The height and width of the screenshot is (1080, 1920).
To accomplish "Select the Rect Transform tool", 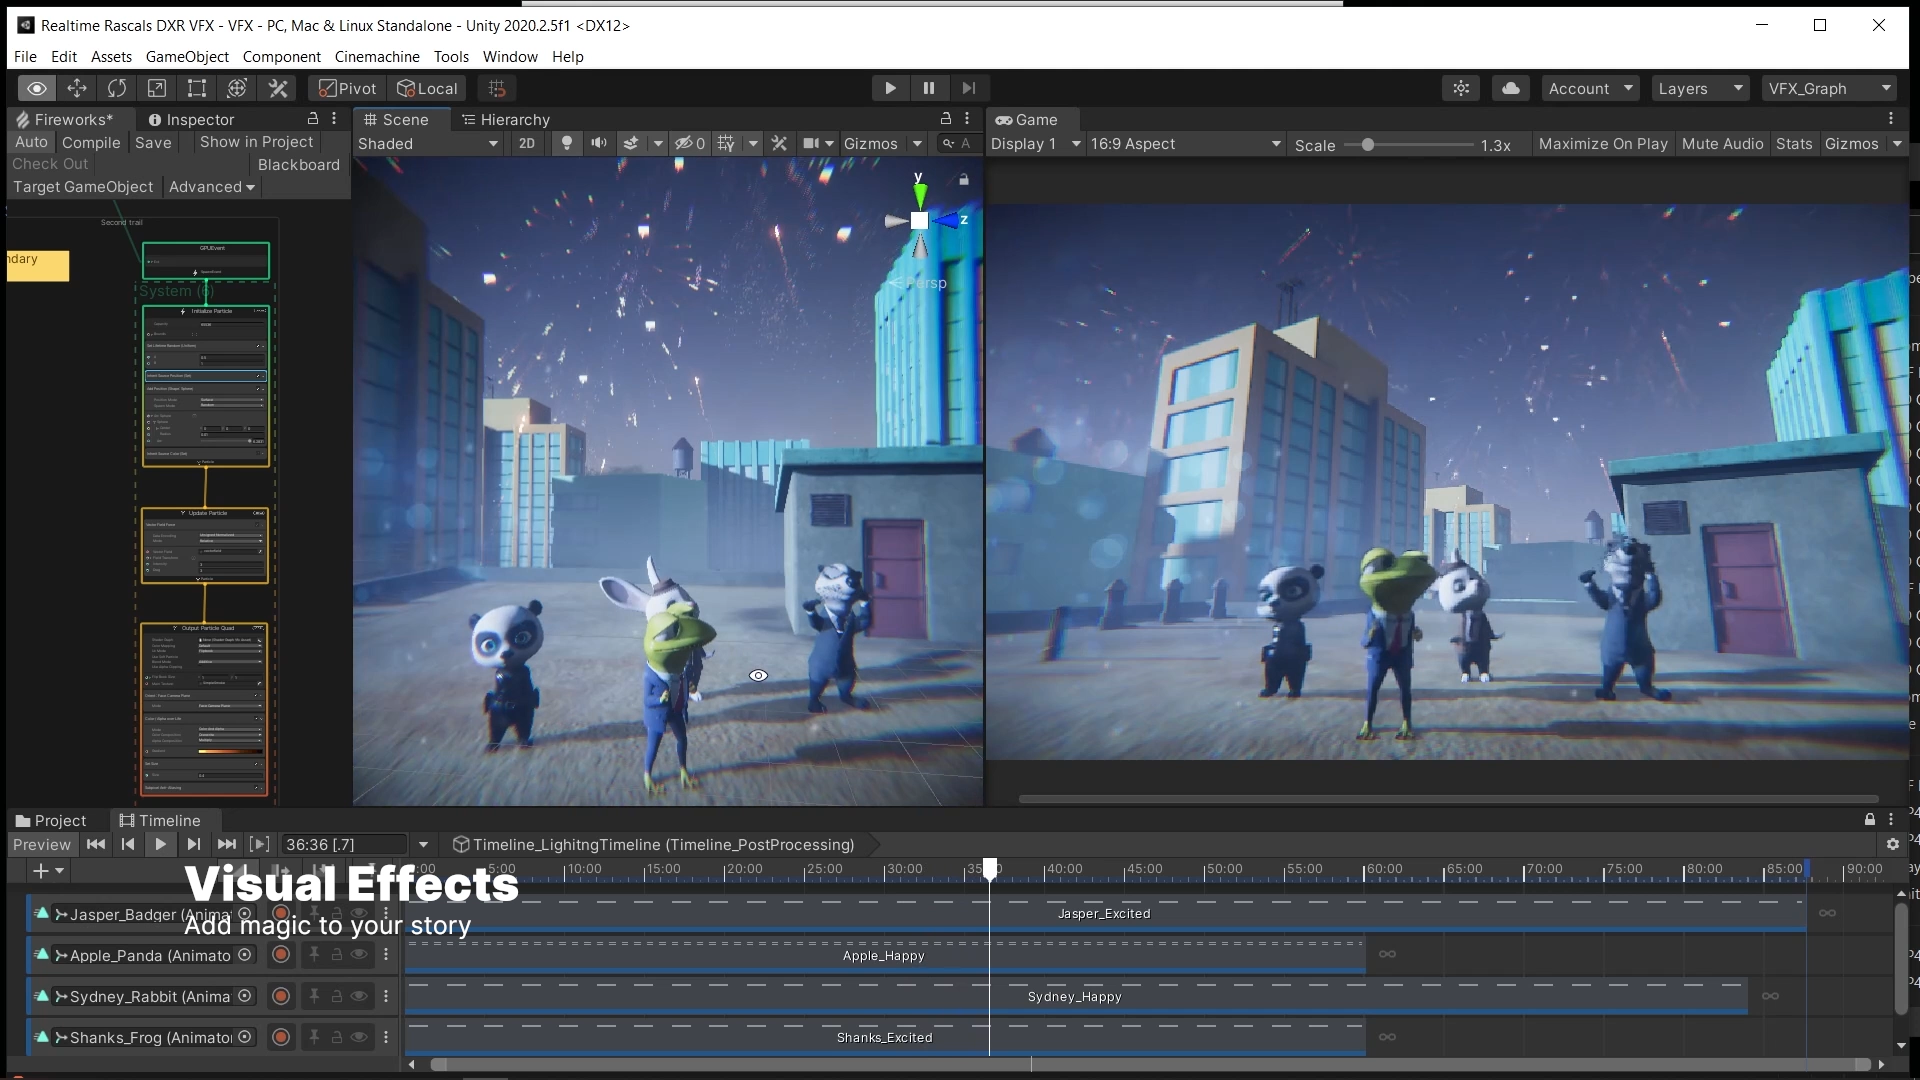I will tap(197, 88).
